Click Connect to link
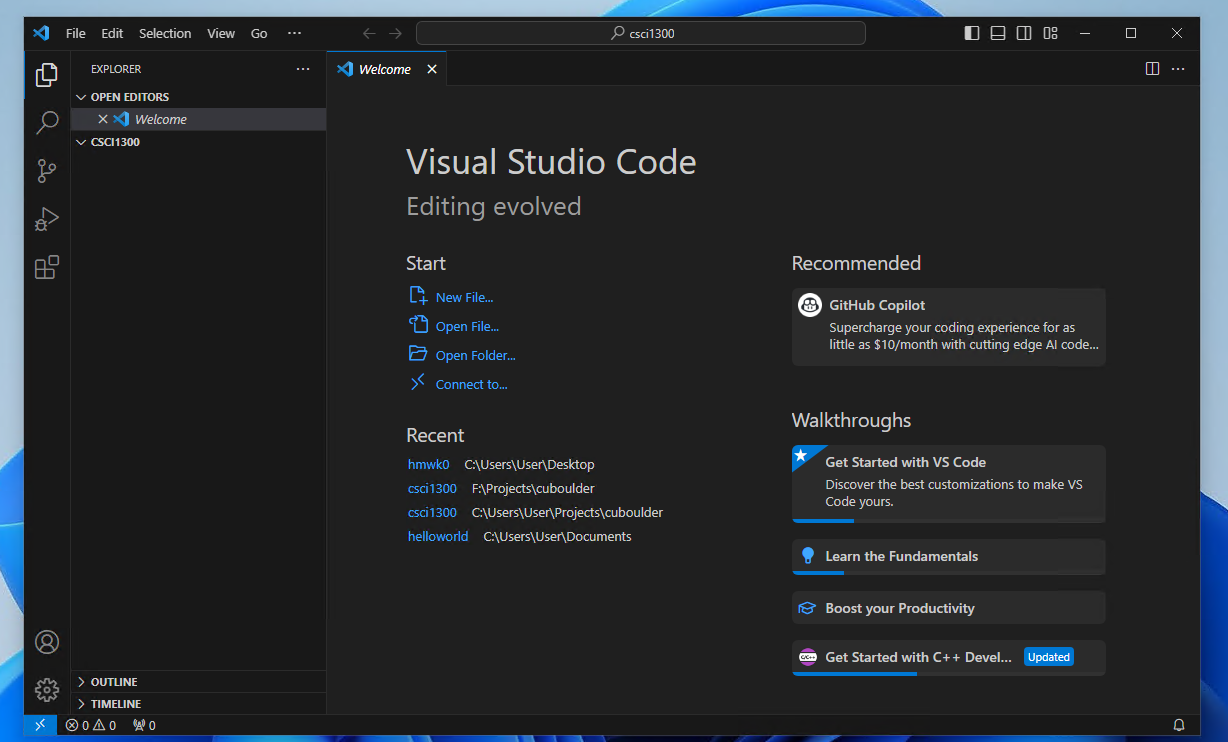Viewport: 1228px width, 742px height. (x=471, y=385)
